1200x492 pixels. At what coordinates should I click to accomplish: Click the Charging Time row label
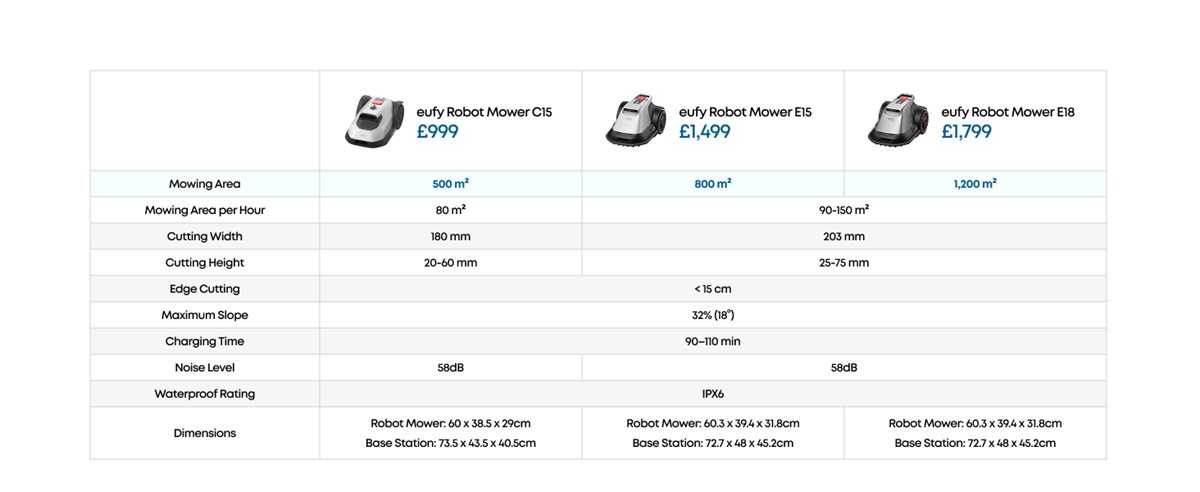[x=205, y=341]
